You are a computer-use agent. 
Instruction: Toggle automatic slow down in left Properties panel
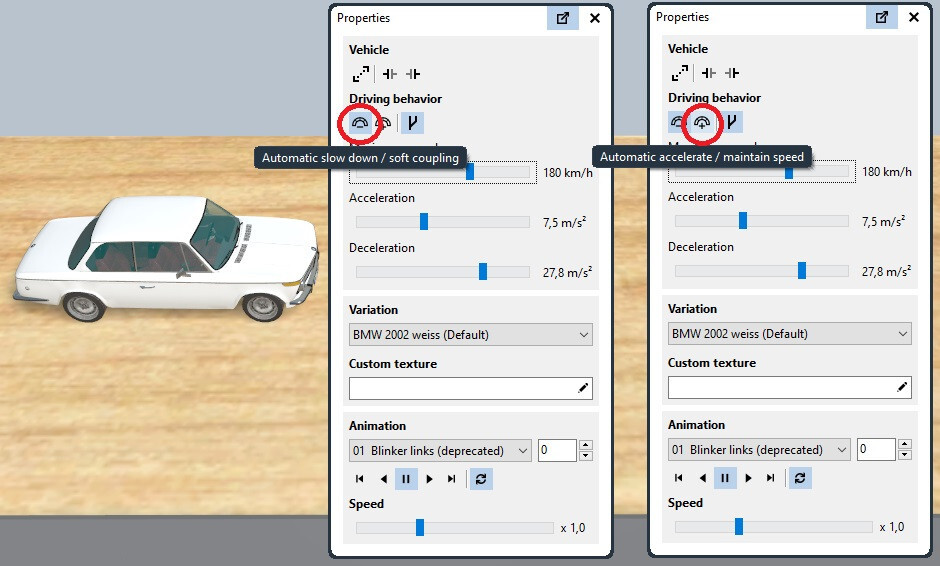click(360, 123)
